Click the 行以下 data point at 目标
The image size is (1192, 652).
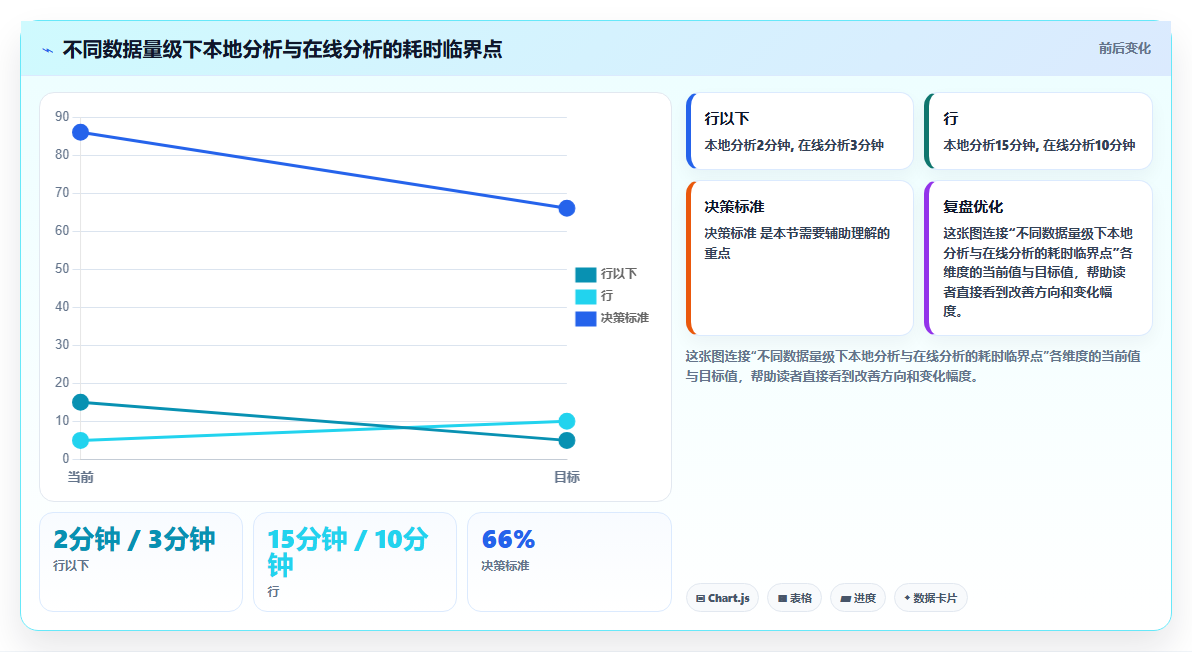(x=566, y=440)
